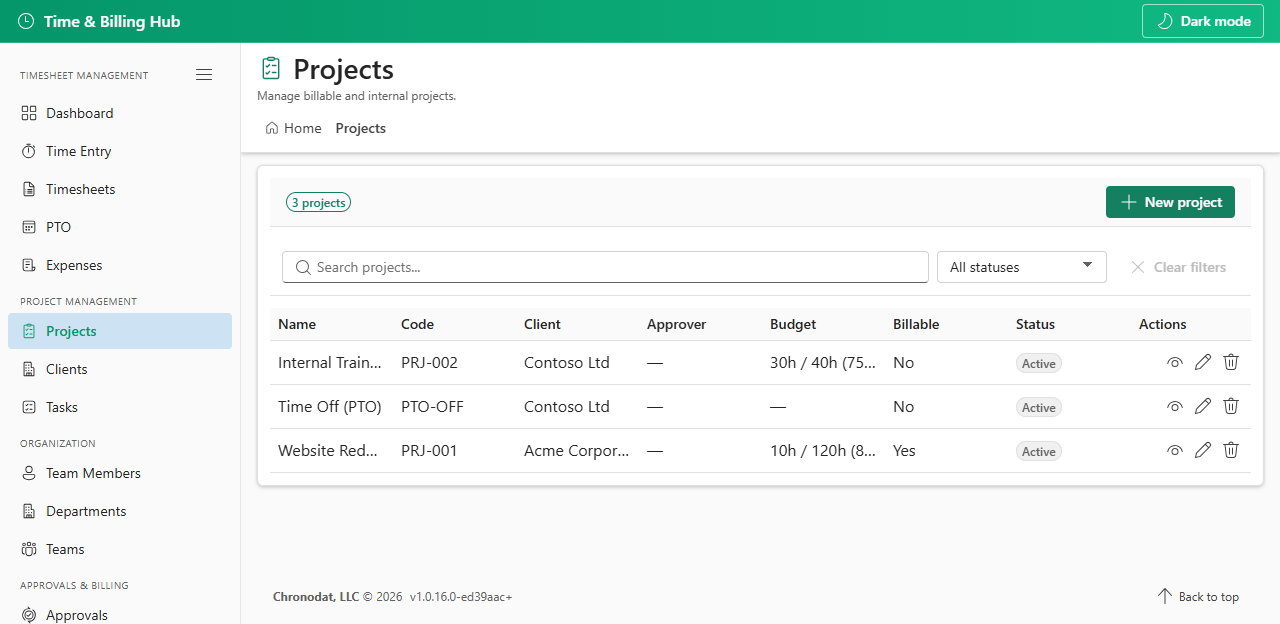This screenshot has height=624, width=1280.
Task: Click the Clients sidebar icon
Action: click(28, 369)
